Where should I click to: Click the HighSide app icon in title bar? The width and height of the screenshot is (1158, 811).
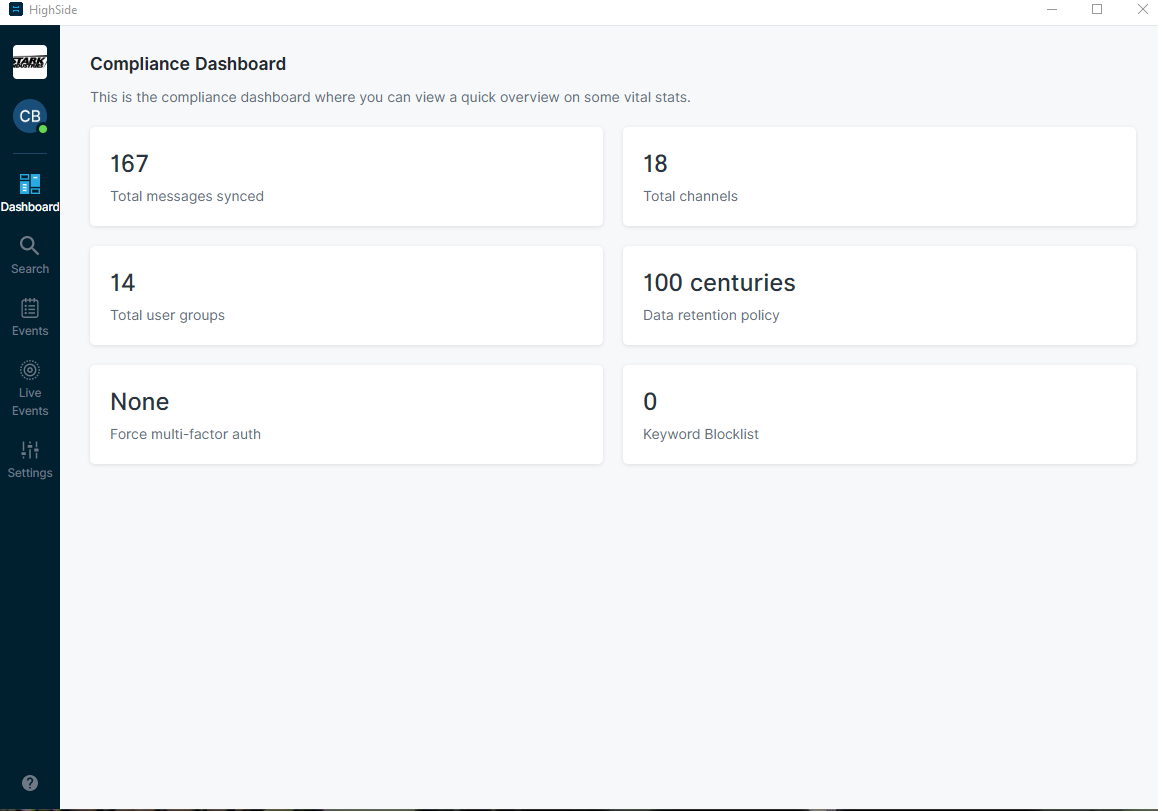coord(16,10)
